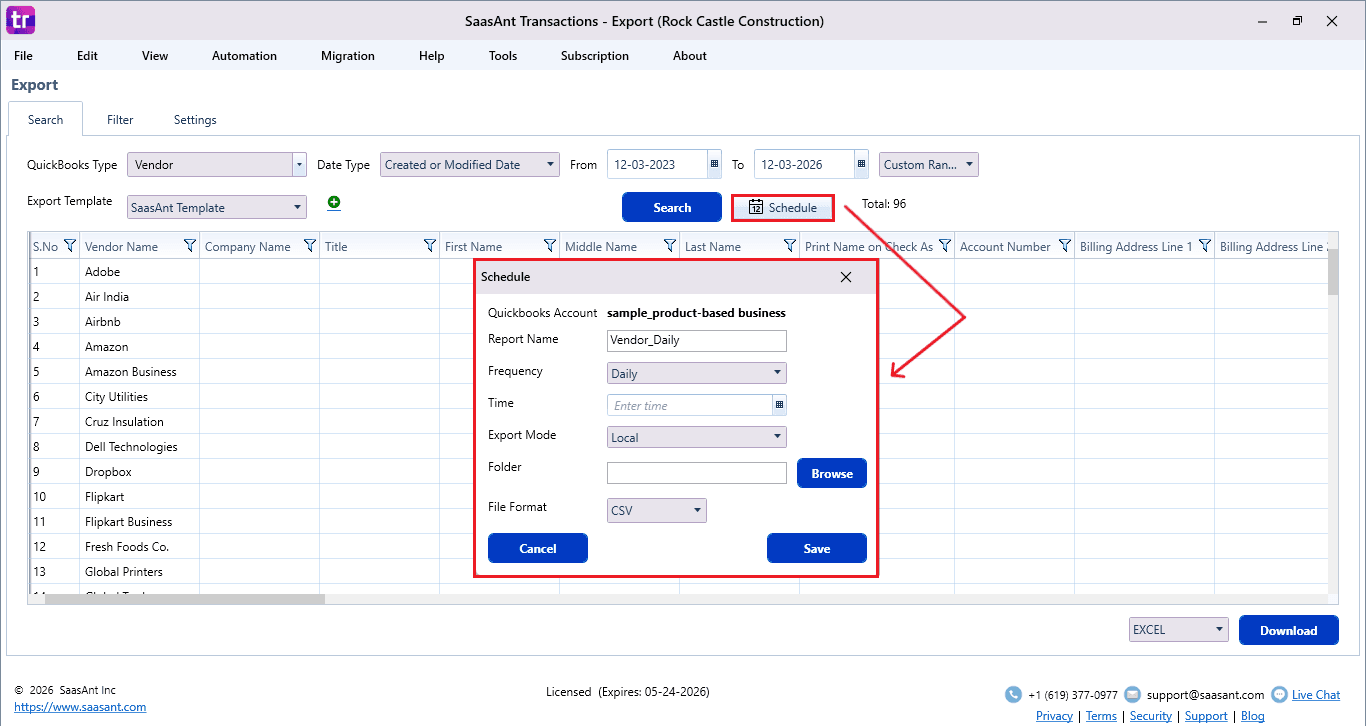Image resolution: width=1366 pixels, height=726 pixels.
Task: Click Last Name column filter funnel icon
Action: click(x=790, y=246)
